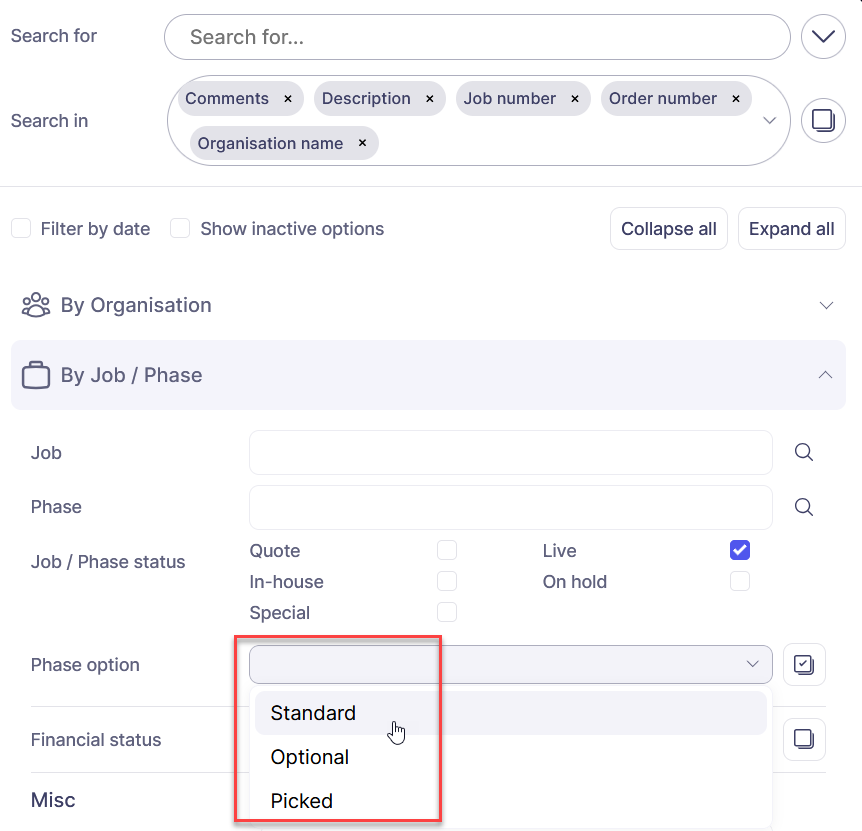This screenshot has width=862, height=831.
Task: Open the search options chevron button
Action: tap(823, 37)
